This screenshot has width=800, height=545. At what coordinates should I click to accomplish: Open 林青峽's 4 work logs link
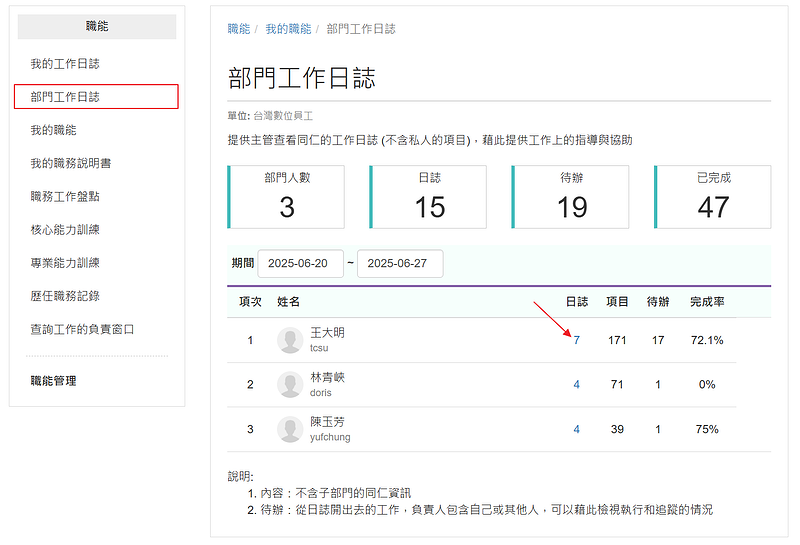(576, 385)
